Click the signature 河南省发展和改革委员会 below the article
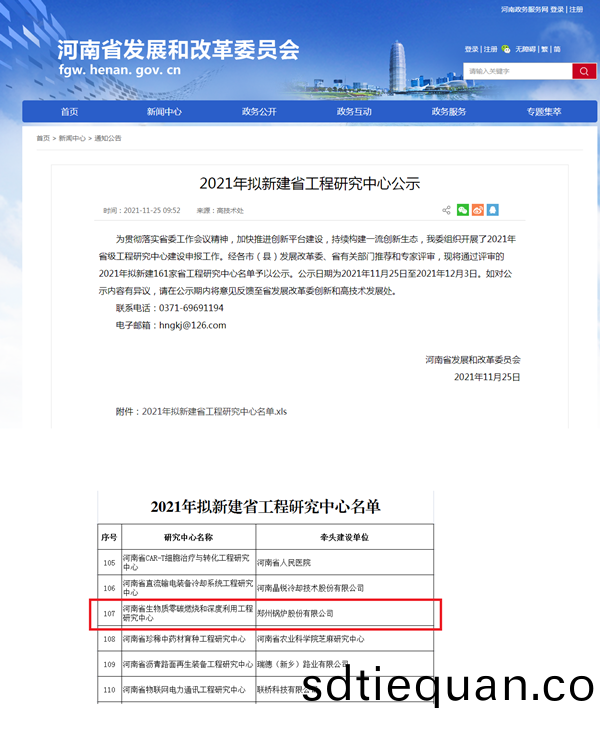This screenshot has height=730, width=600. [x=472, y=360]
